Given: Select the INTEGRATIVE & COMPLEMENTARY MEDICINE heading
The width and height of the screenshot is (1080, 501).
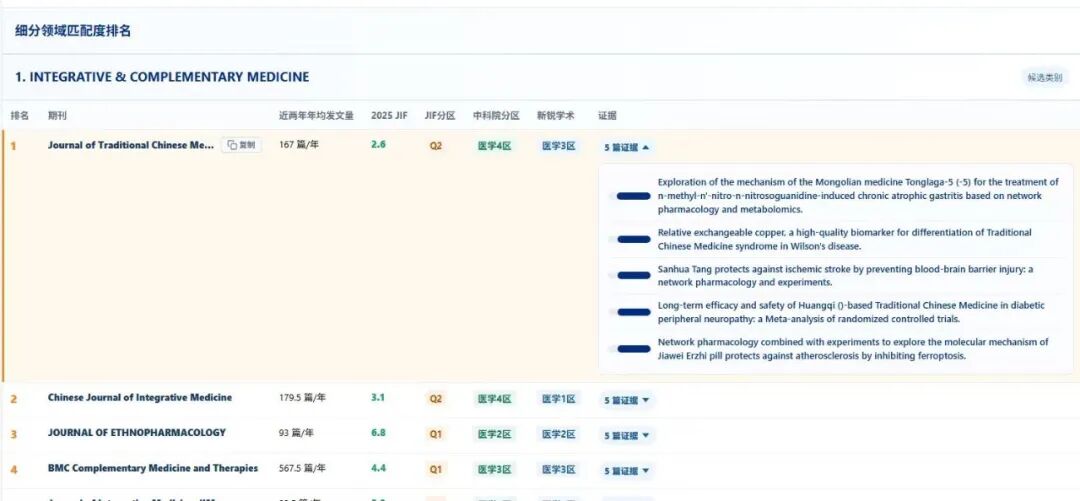Looking at the screenshot, I should click(162, 77).
